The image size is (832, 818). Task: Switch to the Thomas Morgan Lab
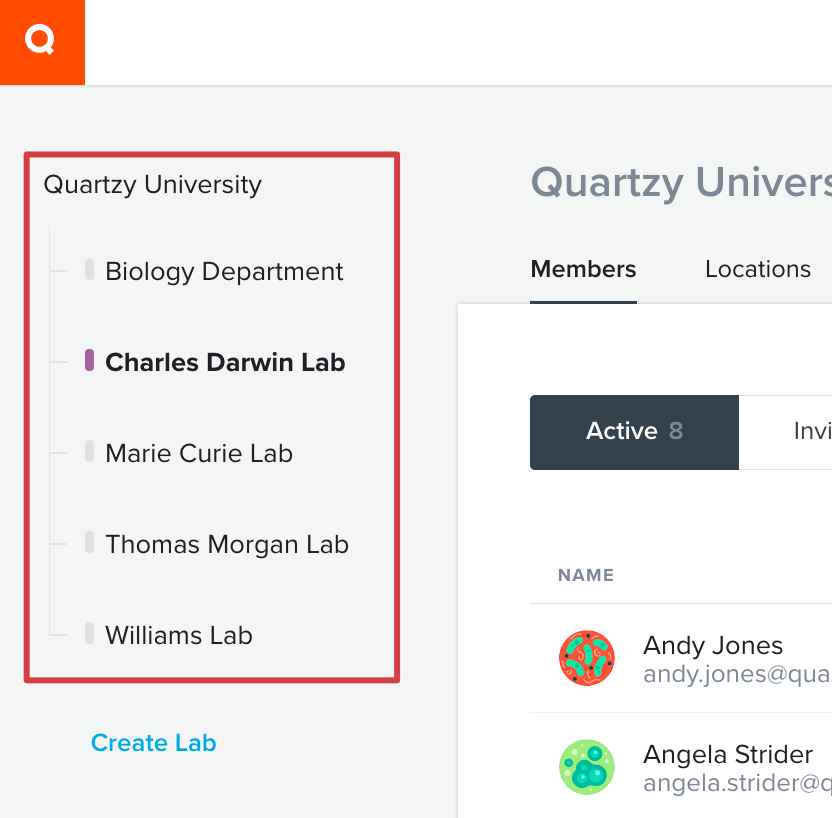coord(227,545)
